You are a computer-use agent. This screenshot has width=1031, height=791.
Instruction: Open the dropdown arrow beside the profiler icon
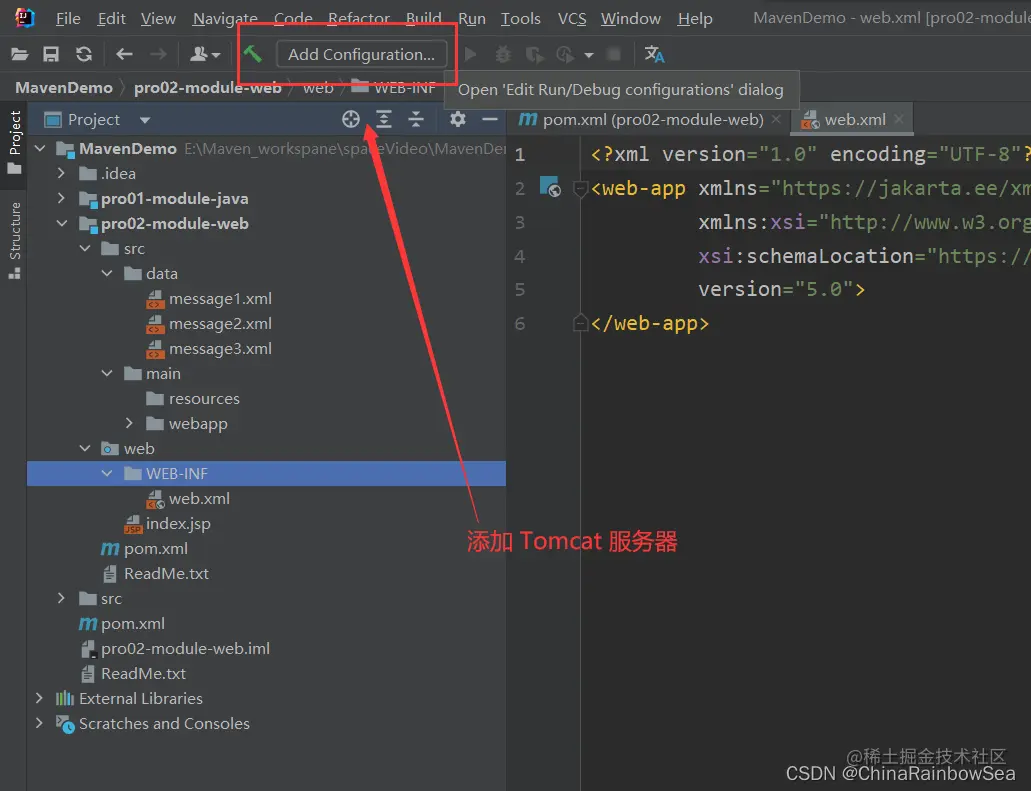589,55
